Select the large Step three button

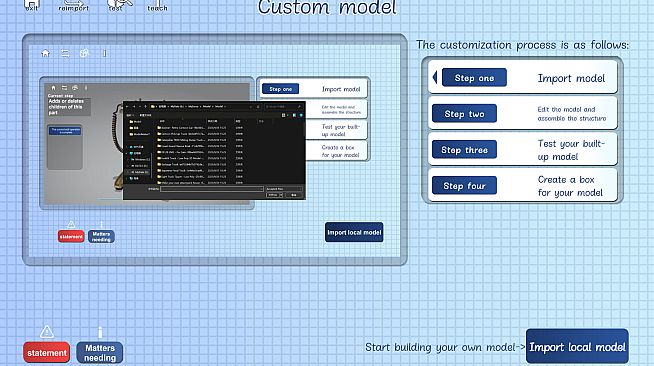(x=464, y=150)
